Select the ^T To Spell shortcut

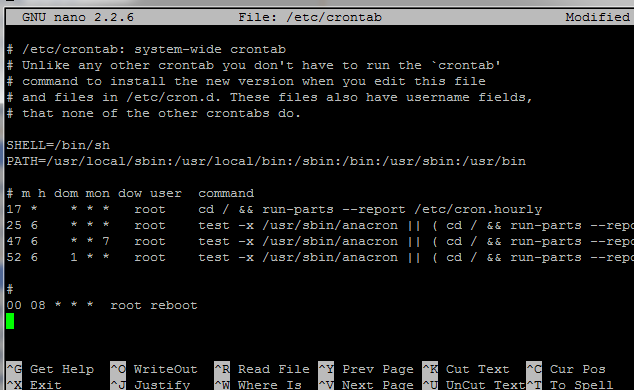coord(570,384)
